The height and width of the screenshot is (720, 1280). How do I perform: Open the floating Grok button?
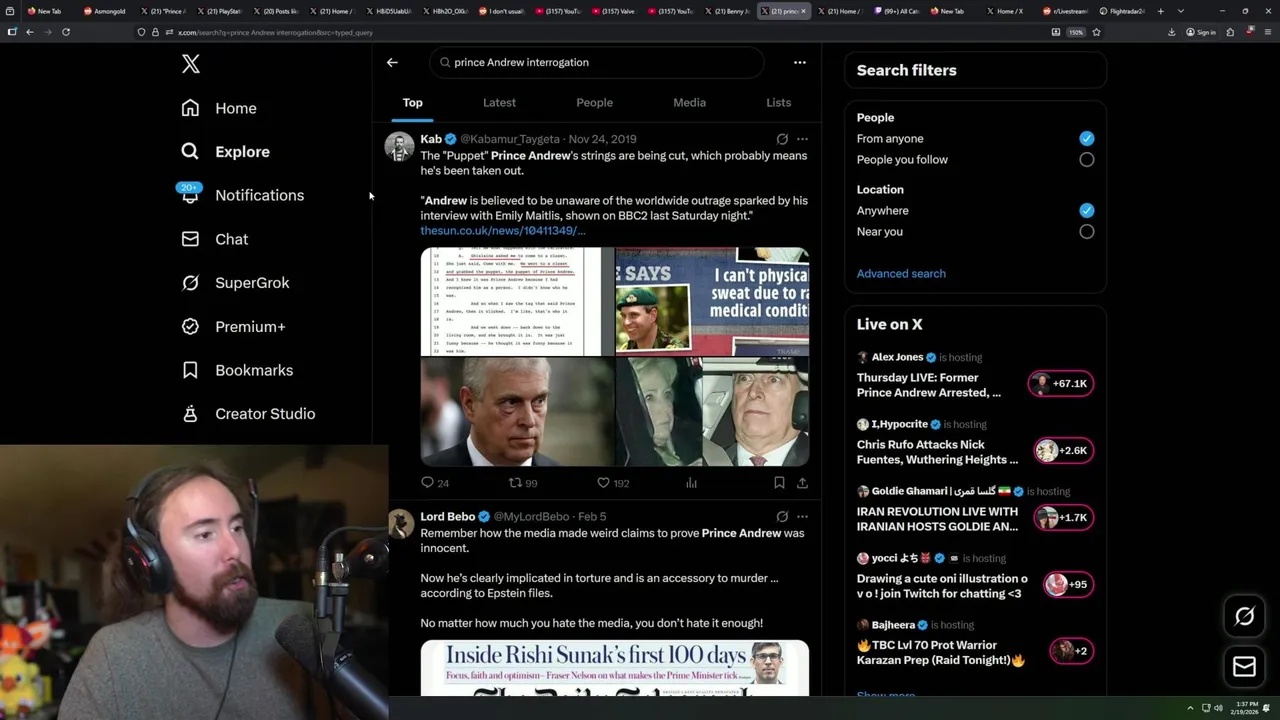[1244, 617]
